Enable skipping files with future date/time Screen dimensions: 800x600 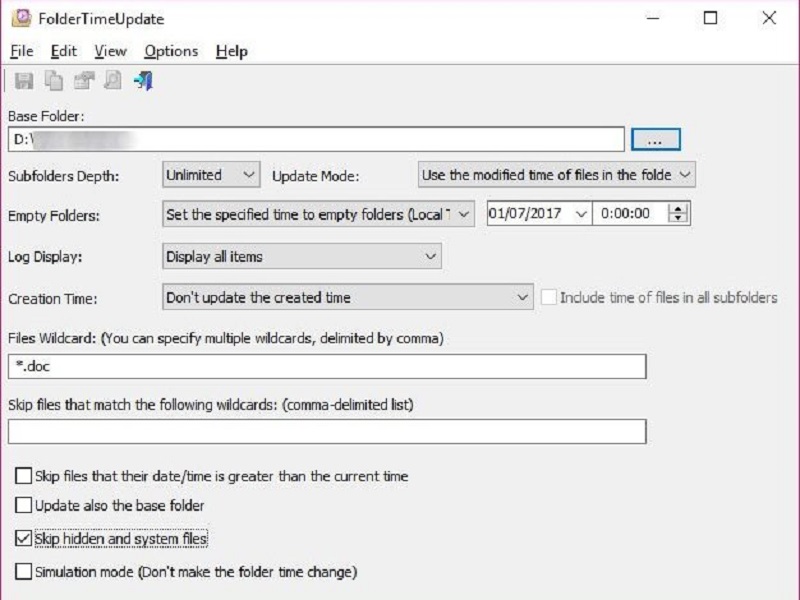(x=24, y=476)
